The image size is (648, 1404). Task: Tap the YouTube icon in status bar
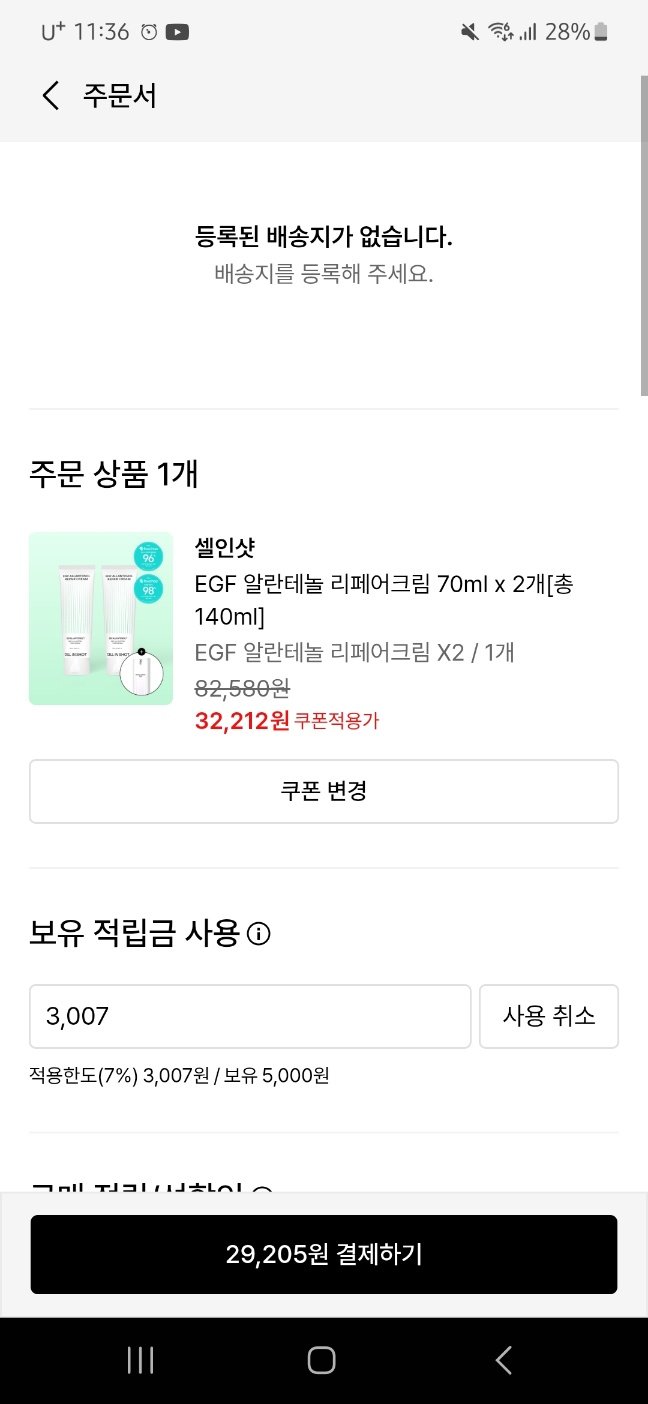point(177,32)
